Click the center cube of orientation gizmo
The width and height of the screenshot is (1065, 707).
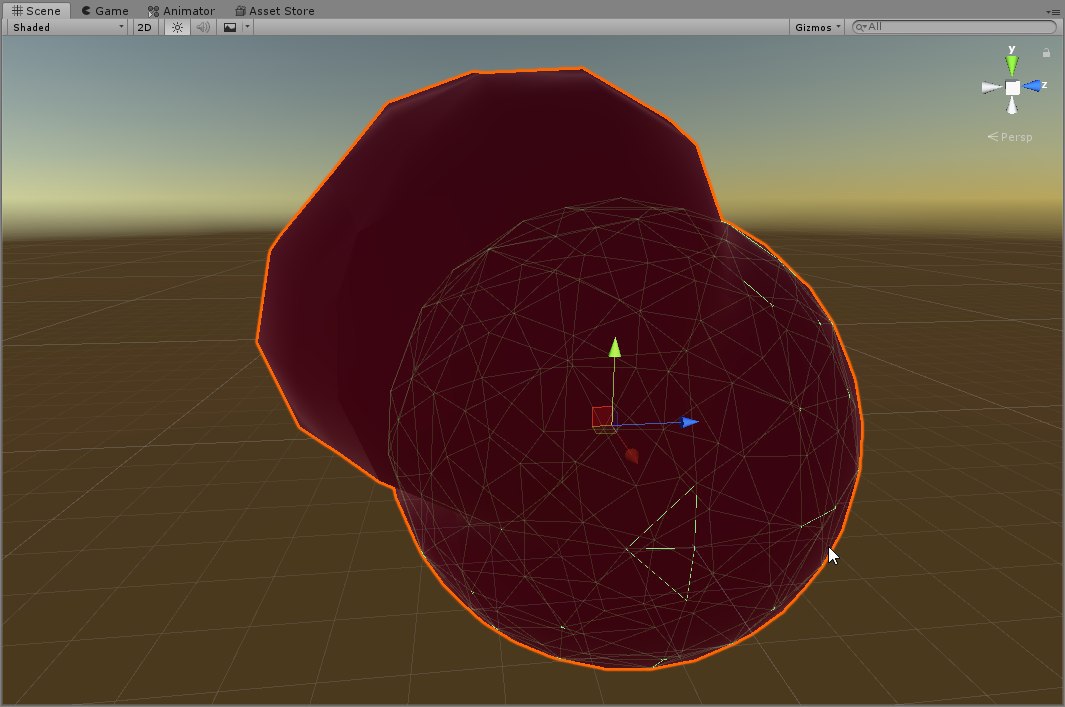tap(1012, 88)
